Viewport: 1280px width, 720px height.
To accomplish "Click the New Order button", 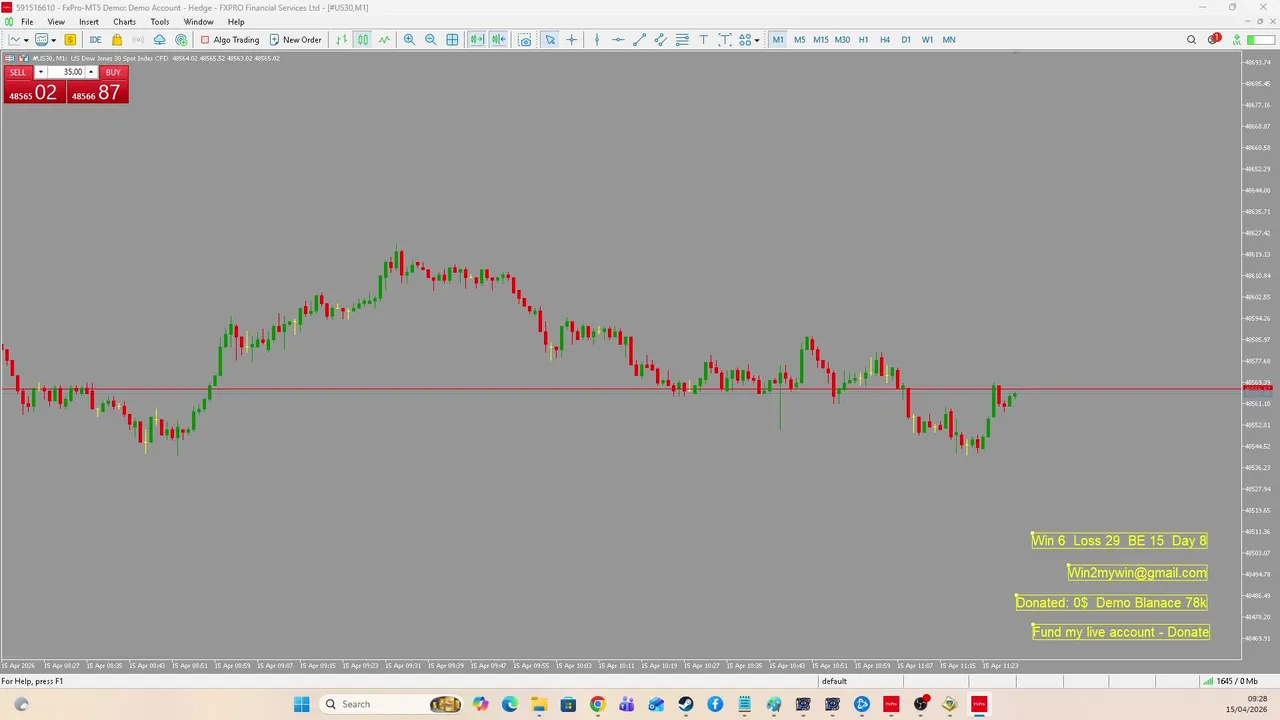I will pyautogui.click(x=296, y=40).
